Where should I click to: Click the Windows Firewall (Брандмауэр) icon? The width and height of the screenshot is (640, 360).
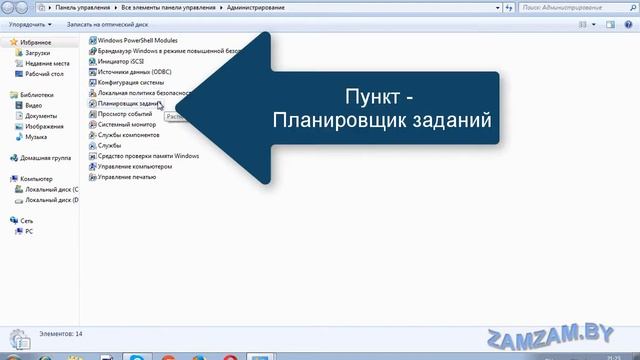click(93, 51)
